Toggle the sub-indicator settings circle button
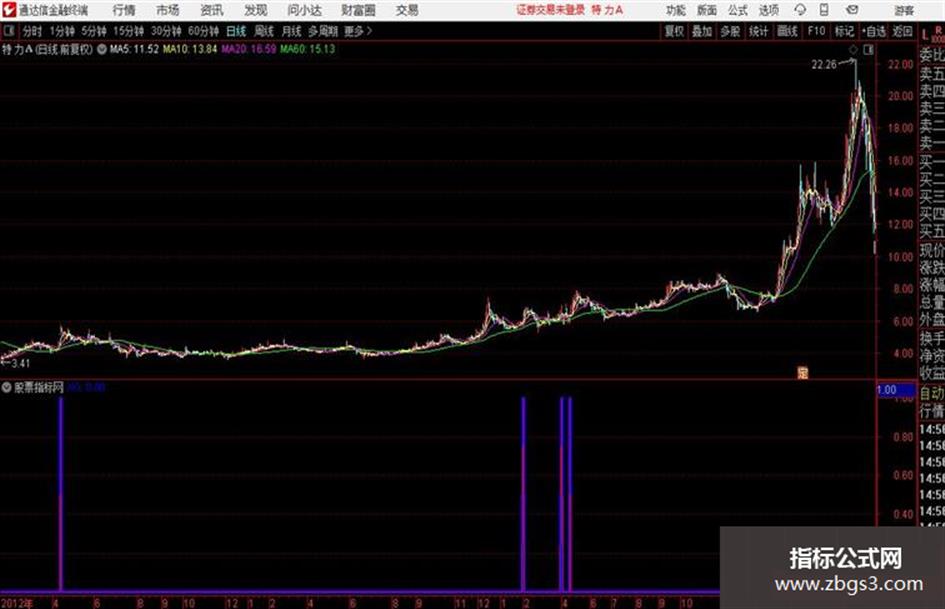Image resolution: width=945 pixels, height=609 pixels. [x=7, y=387]
